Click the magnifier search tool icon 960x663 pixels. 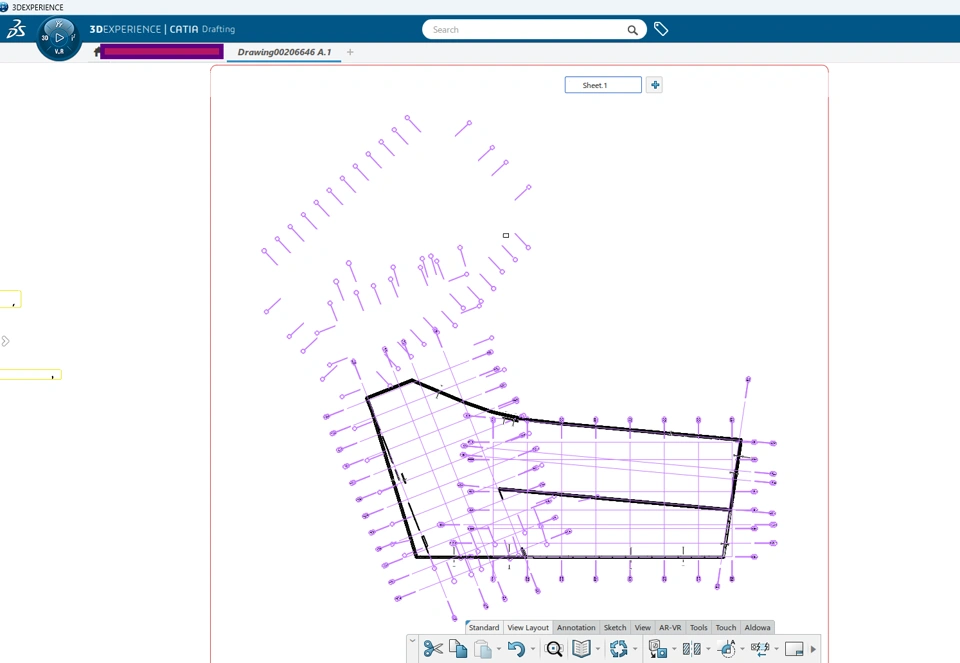[553, 648]
